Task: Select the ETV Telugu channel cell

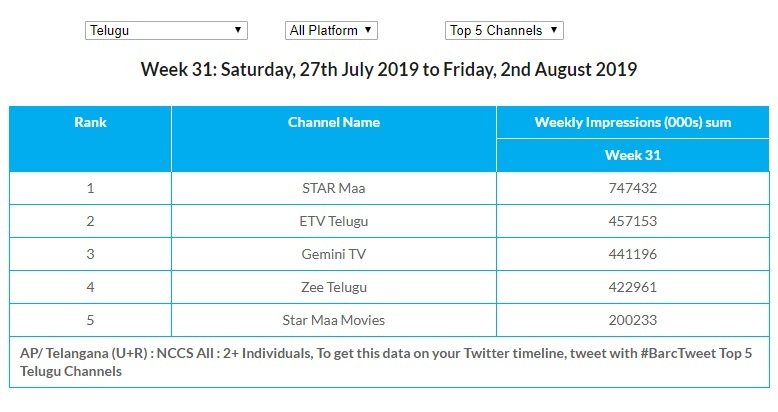Action: (x=334, y=221)
